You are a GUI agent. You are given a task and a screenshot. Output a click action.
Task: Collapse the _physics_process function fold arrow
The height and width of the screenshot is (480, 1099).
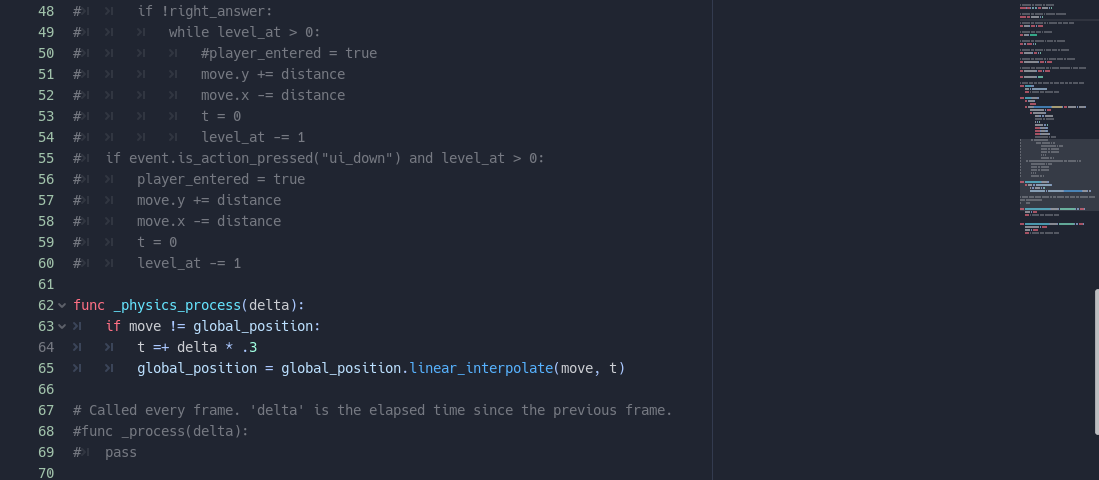pyautogui.click(x=62, y=306)
